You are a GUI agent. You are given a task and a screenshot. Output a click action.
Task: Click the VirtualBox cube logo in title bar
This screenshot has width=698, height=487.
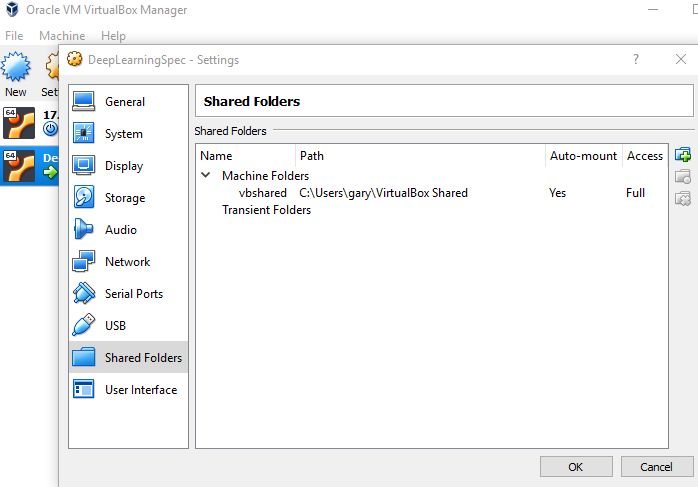12,9
